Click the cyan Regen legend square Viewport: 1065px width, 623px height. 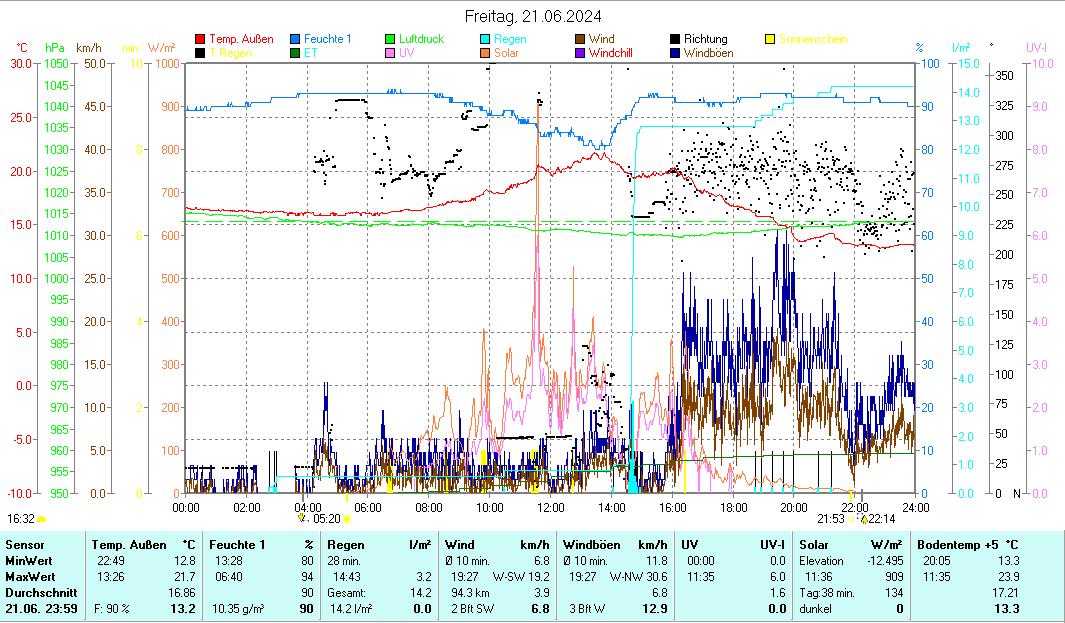pos(486,40)
